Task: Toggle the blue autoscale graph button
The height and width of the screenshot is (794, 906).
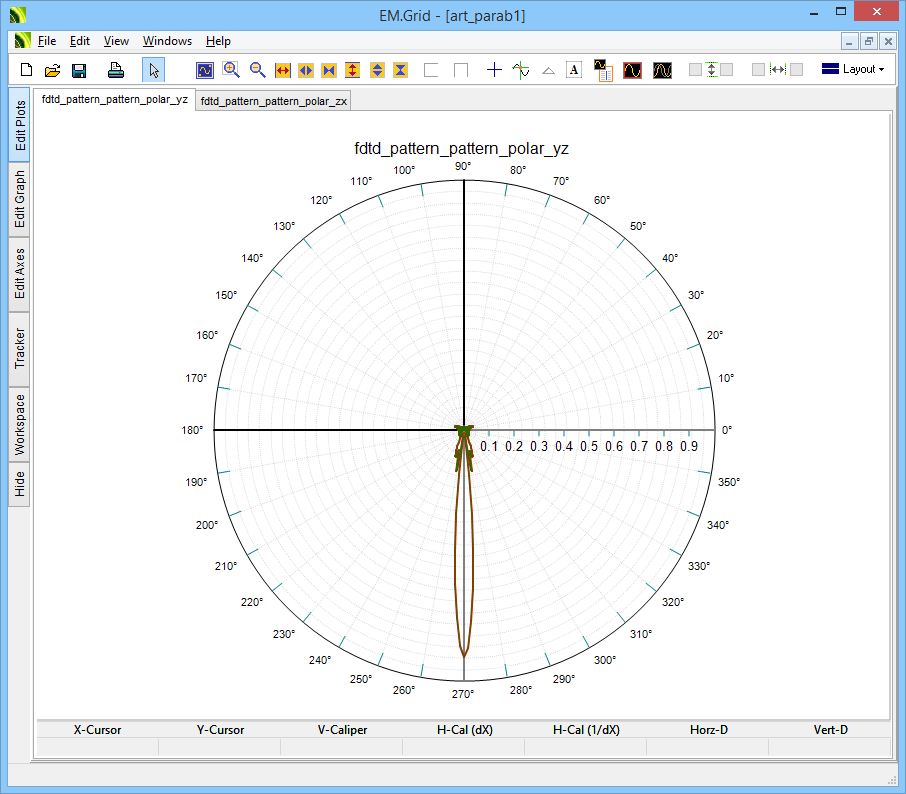Action: tap(204, 70)
